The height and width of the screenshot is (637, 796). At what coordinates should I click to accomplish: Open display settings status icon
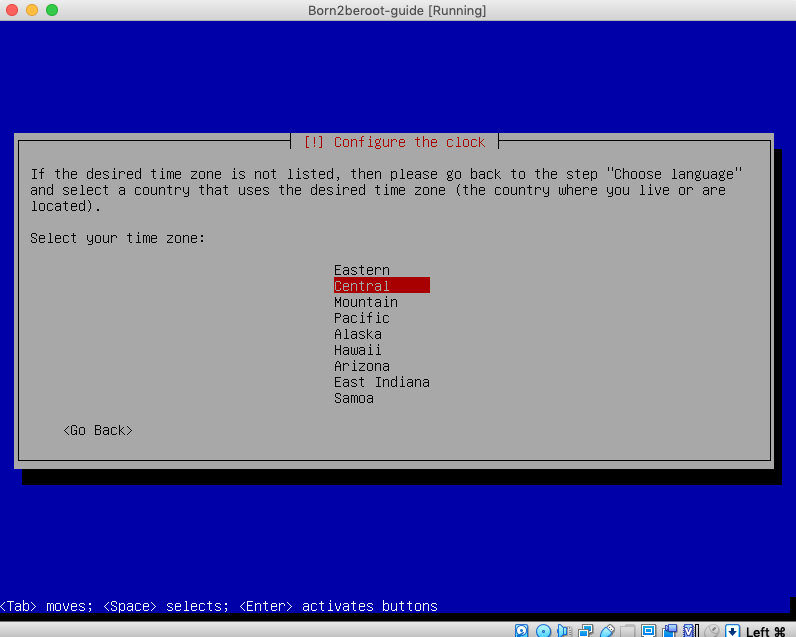(648, 631)
